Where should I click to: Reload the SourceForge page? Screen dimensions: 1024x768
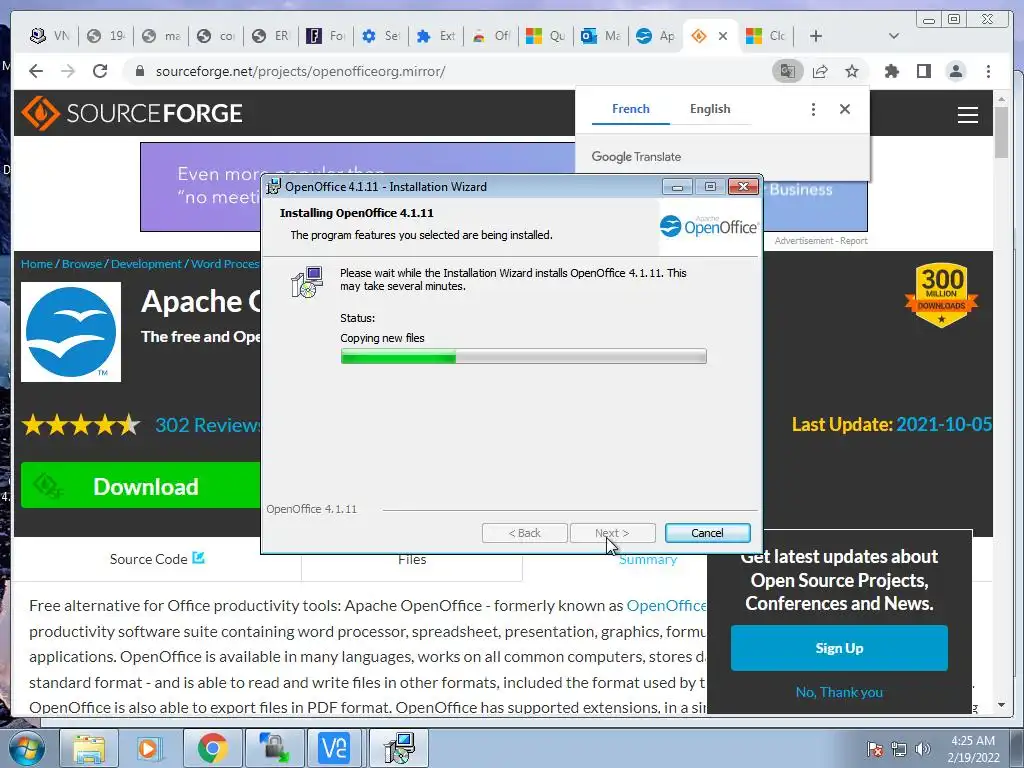(100, 71)
